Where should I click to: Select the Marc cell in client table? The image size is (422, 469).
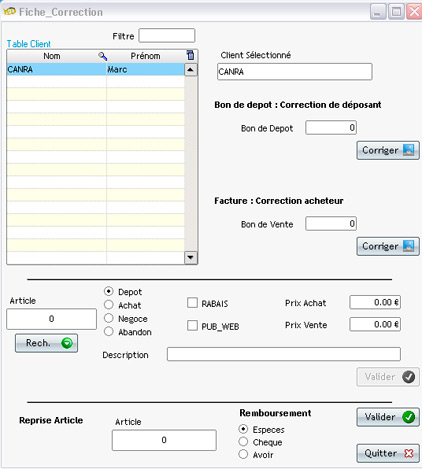pyautogui.click(x=145, y=69)
